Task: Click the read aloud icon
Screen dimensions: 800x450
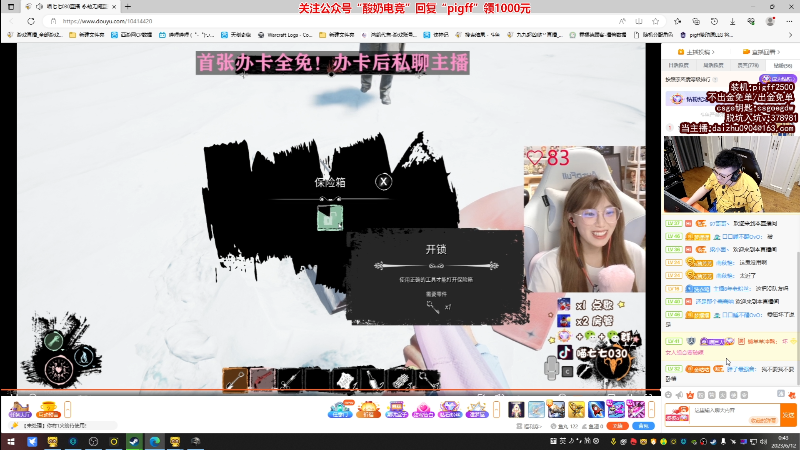Action: pos(622,21)
